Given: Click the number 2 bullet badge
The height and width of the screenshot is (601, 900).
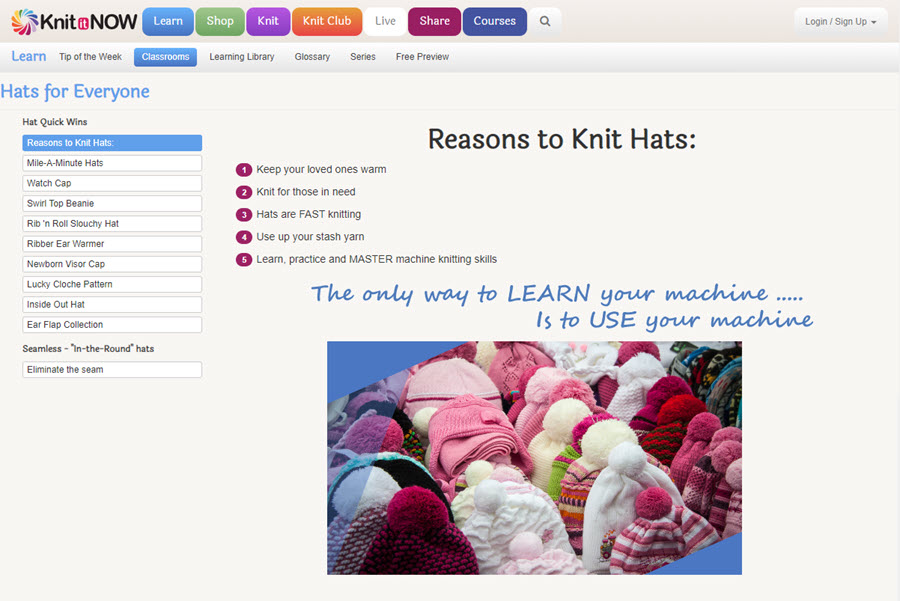Looking at the screenshot, I should pos(244,192).
